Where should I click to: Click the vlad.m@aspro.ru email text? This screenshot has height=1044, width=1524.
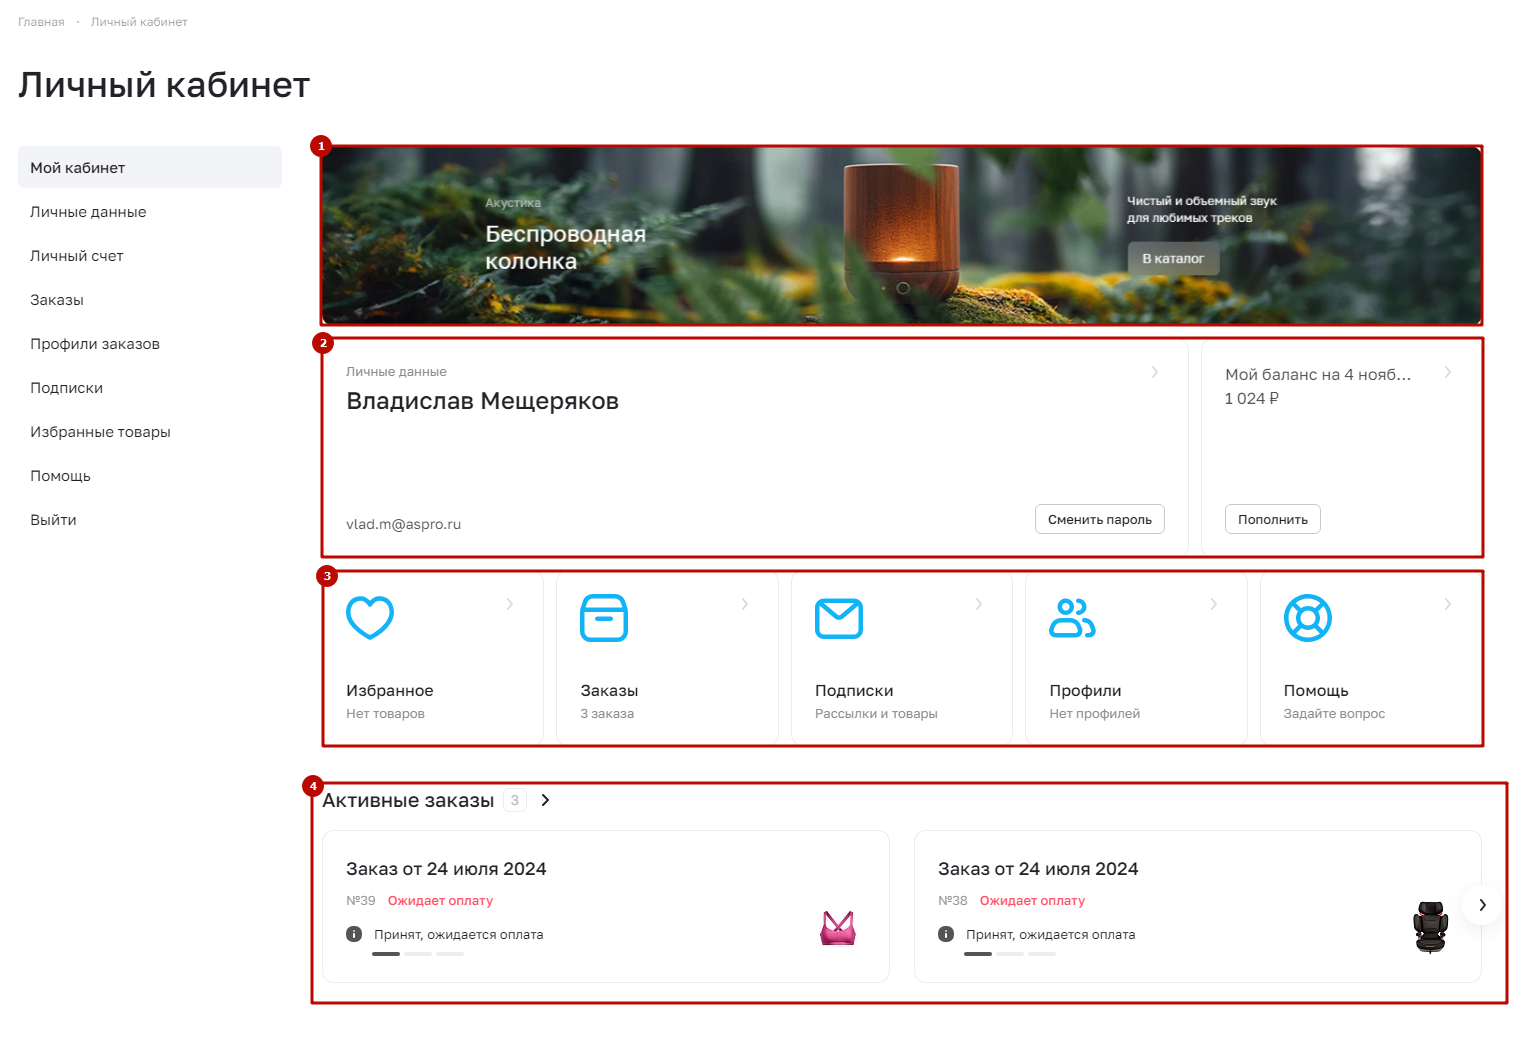click(403, 524)
